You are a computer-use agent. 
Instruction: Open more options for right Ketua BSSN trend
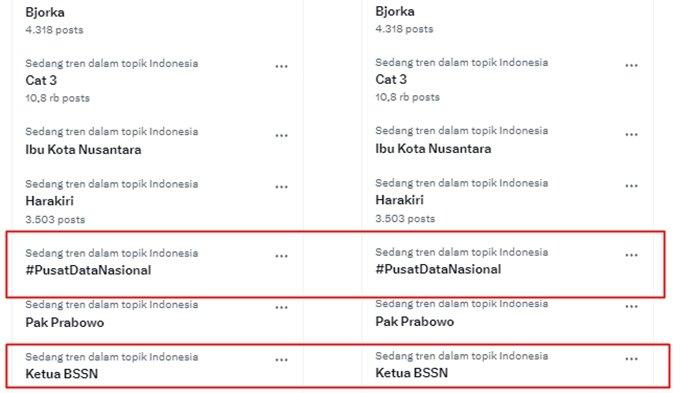click(631, 359)
